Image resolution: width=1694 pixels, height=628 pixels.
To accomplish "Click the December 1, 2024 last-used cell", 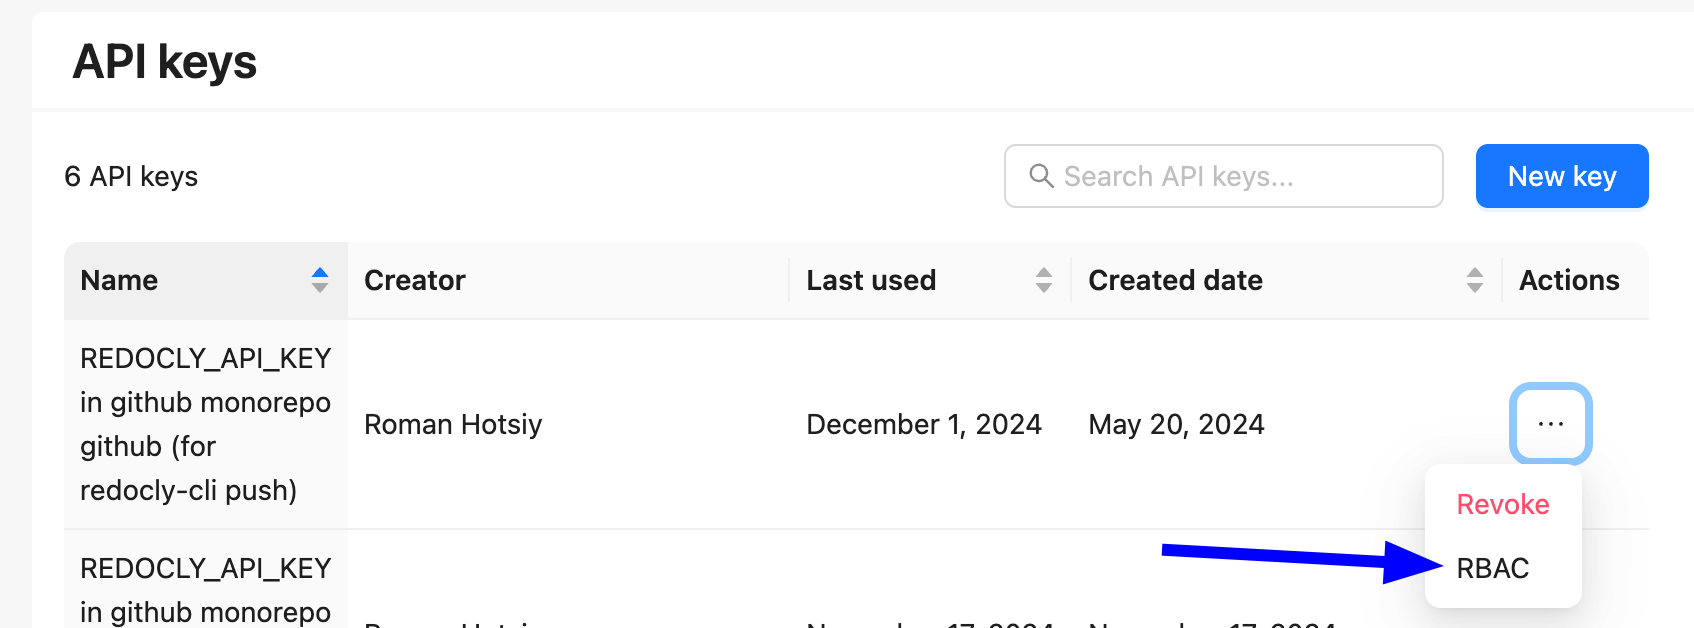I will (x=924, y=424).
